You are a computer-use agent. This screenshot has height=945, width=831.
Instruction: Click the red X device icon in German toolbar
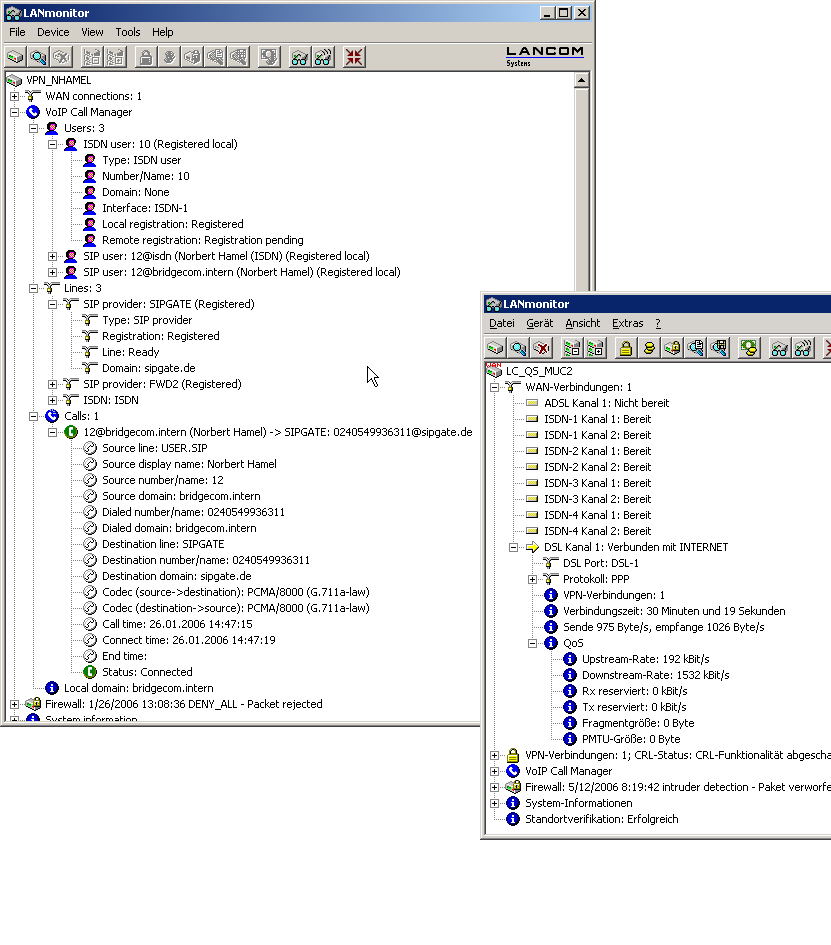pyautogui.click(x=541, y=348)
